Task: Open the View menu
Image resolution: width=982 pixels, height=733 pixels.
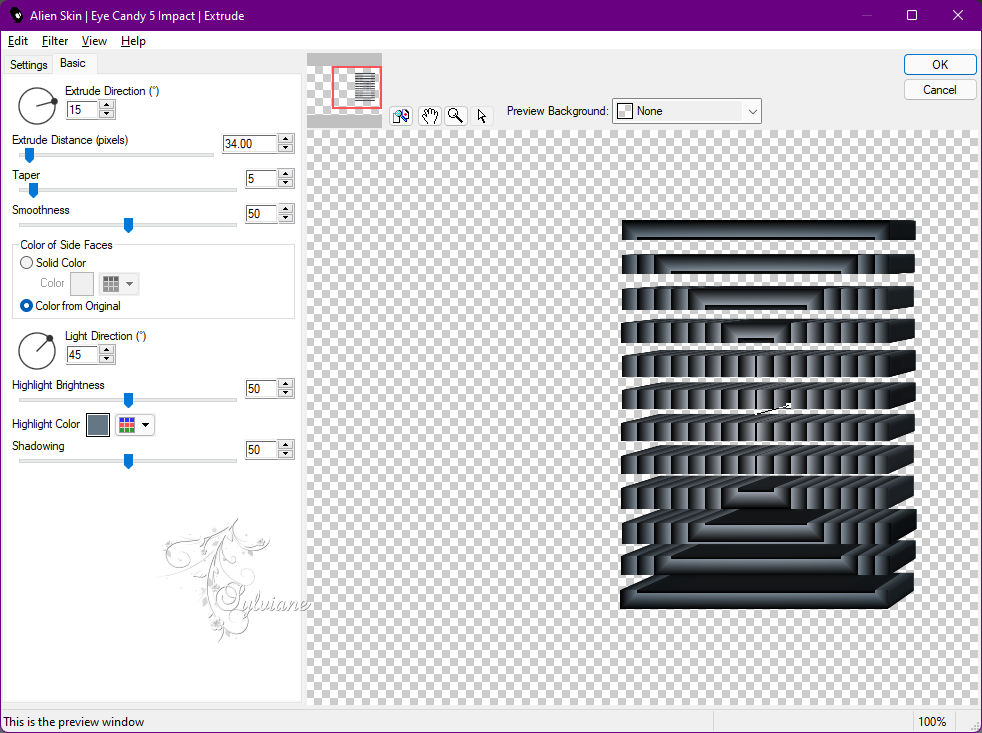Action: [x=94, y=41]
